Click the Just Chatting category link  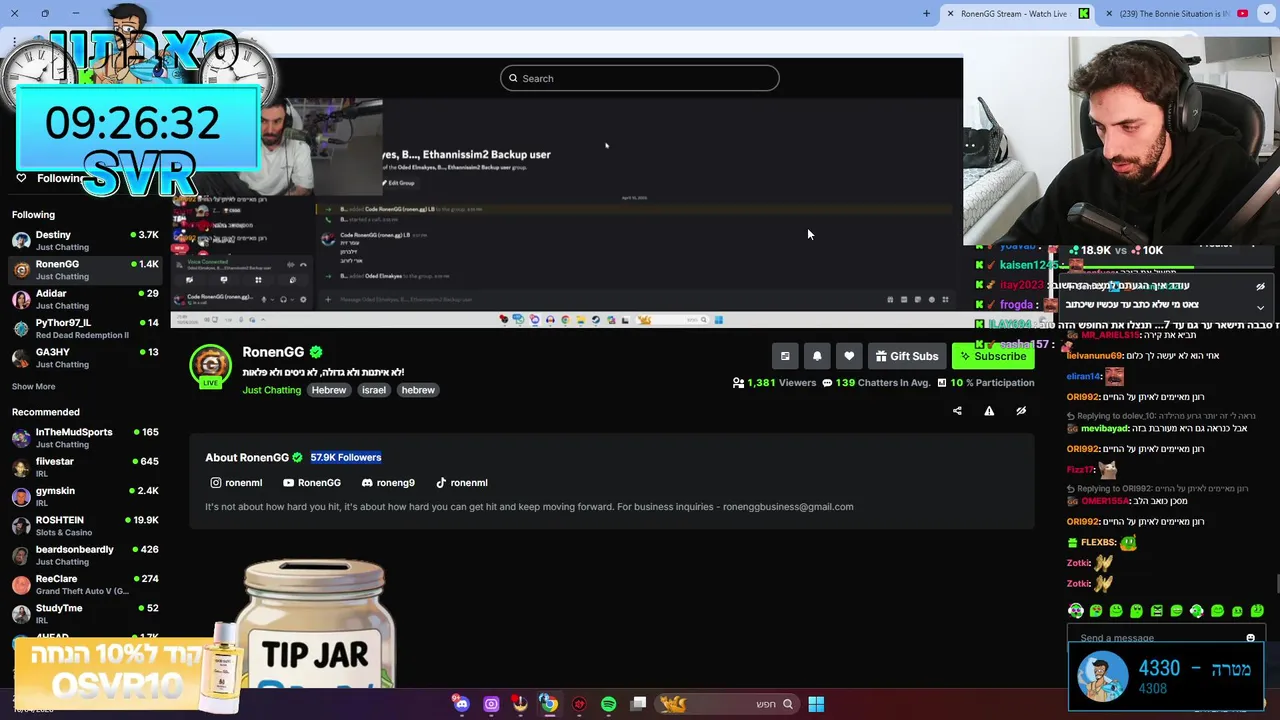coord(271,390)
